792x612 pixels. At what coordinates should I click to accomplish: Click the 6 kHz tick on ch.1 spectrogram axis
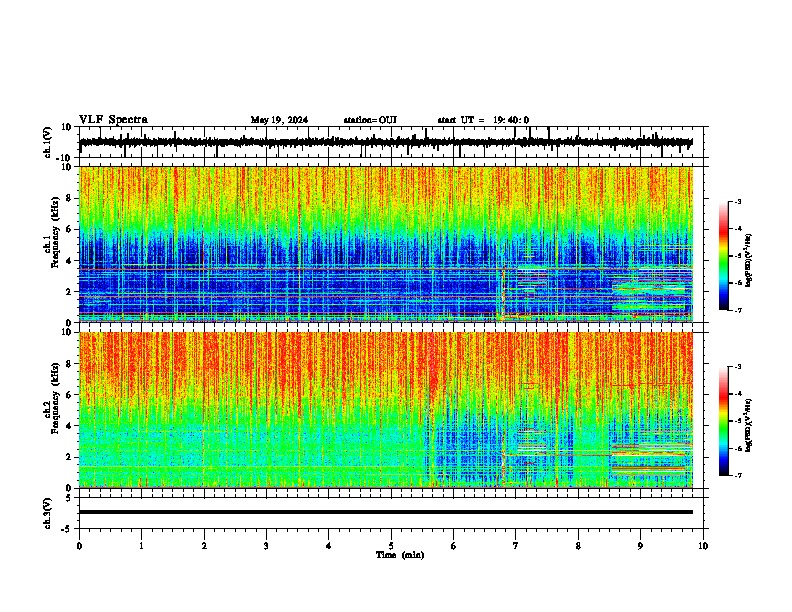69,229
